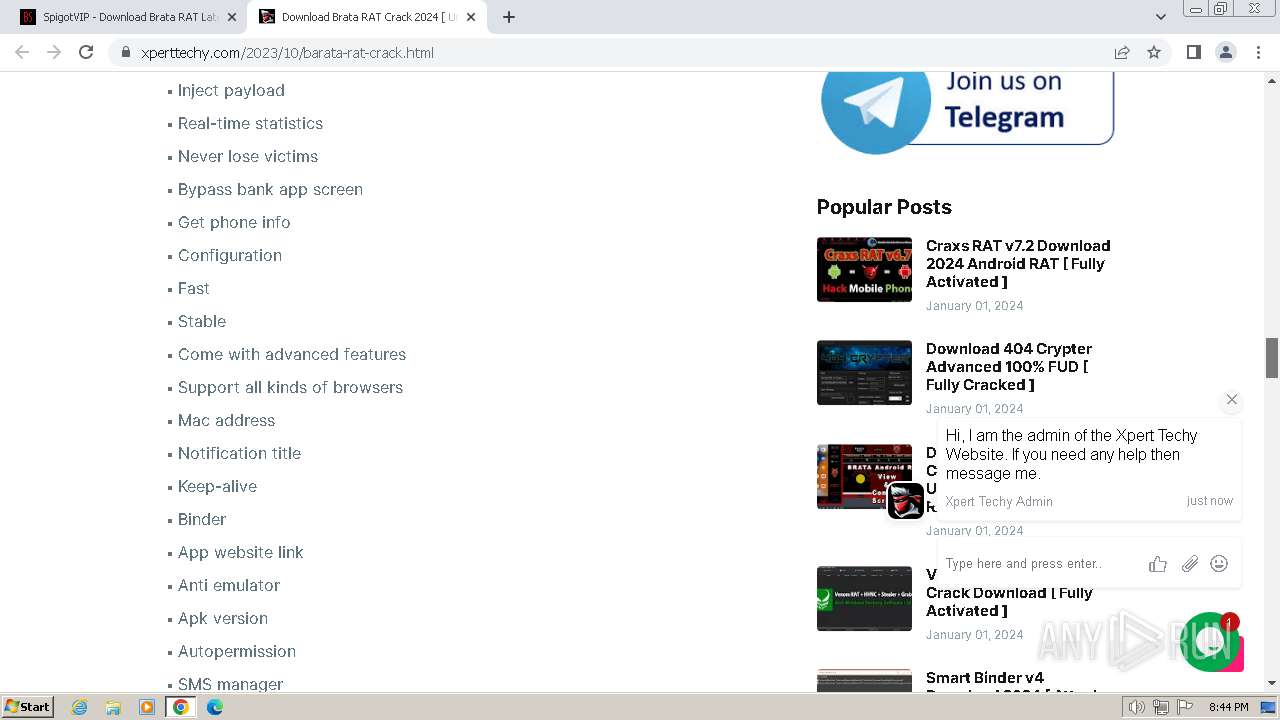The height and width of the screenshot is (720, 1280).
Task: Toggle the browser side panel
Action: click(x=1193, y=52)
